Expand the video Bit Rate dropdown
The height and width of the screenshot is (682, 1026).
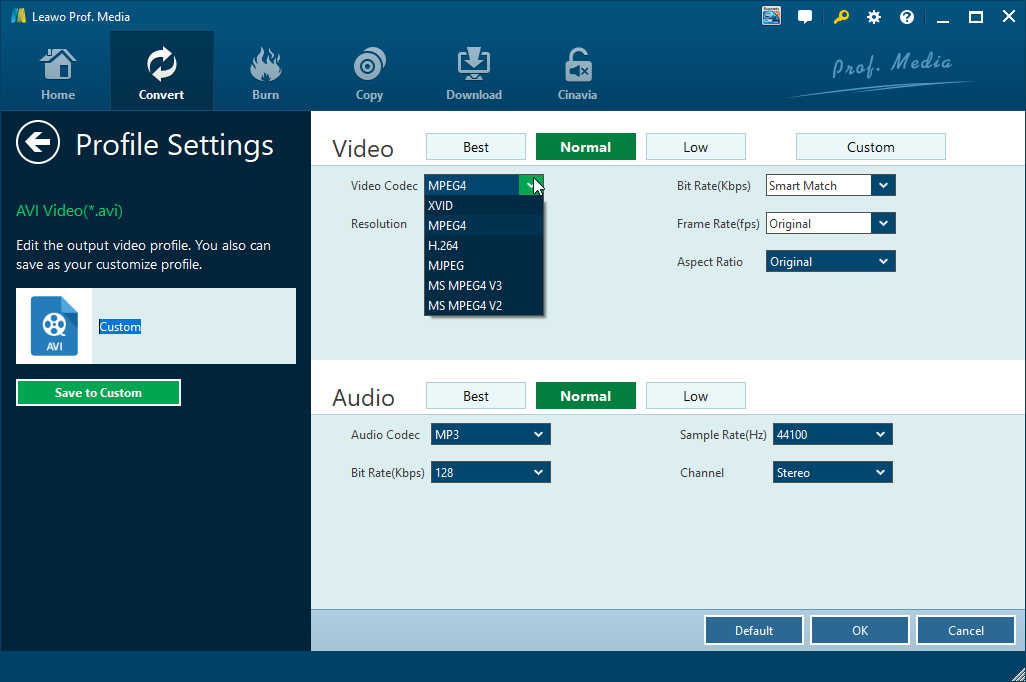click(x=882, y=186)
